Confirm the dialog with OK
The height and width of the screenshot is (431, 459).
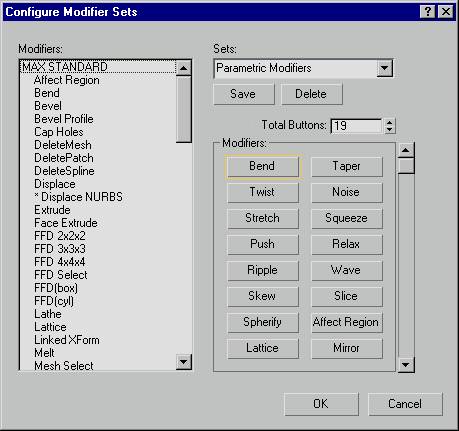click(x=321, y=404)
